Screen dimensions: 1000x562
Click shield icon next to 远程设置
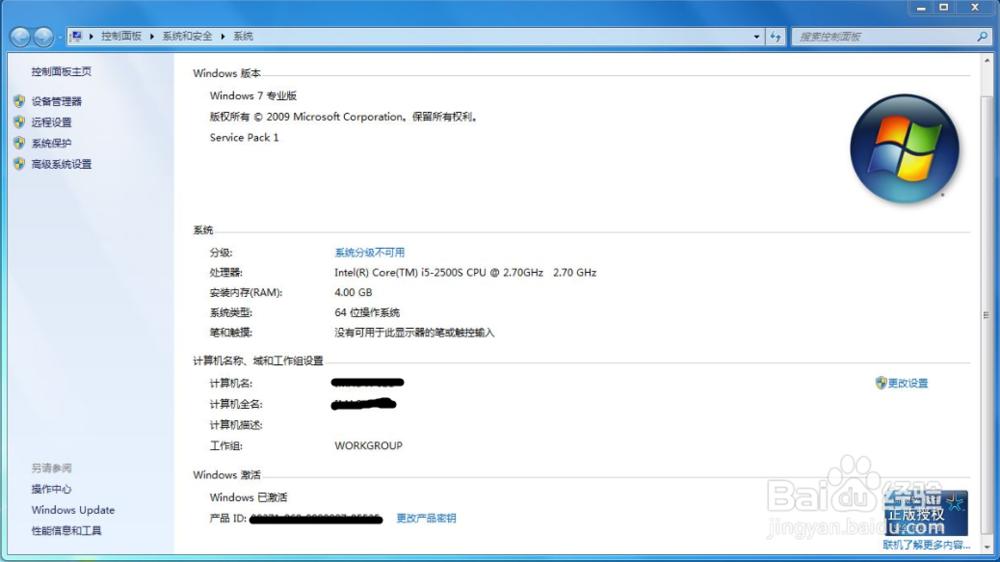tap(19, 122)
